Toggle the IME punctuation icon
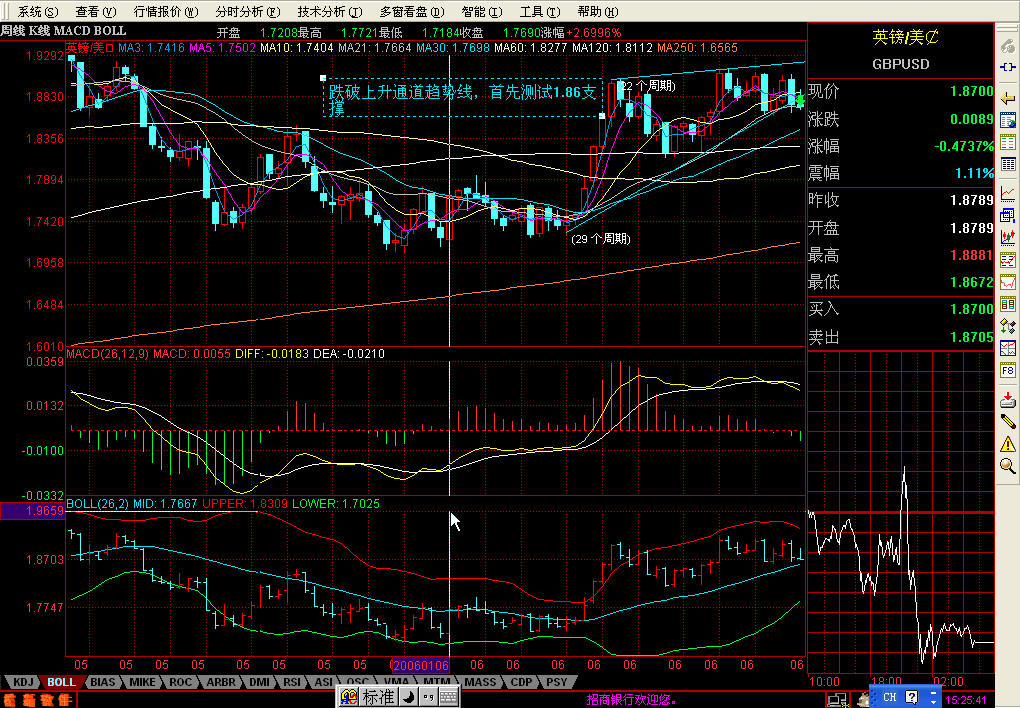This screenshot has width=1020, height=708. [427, 698]
